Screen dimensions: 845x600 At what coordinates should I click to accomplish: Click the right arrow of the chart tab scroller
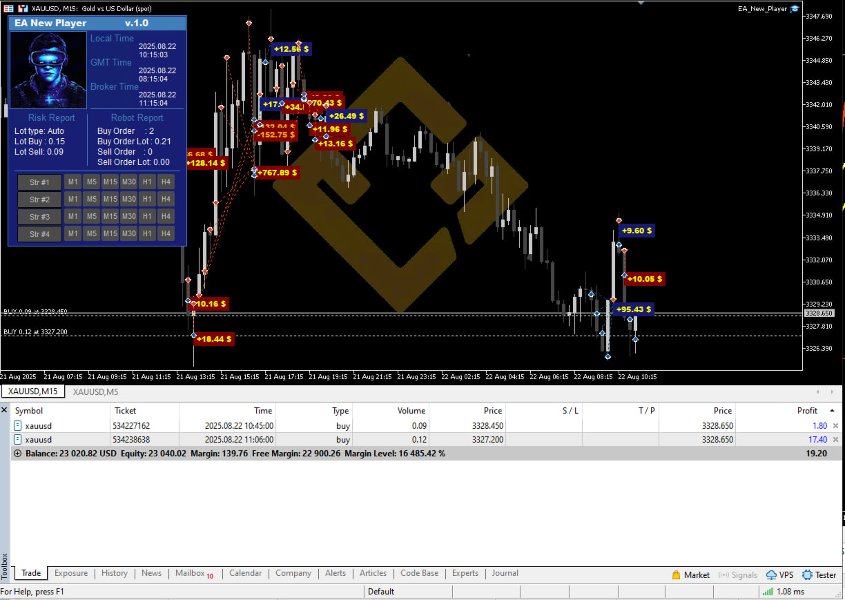tap(834, 392)
